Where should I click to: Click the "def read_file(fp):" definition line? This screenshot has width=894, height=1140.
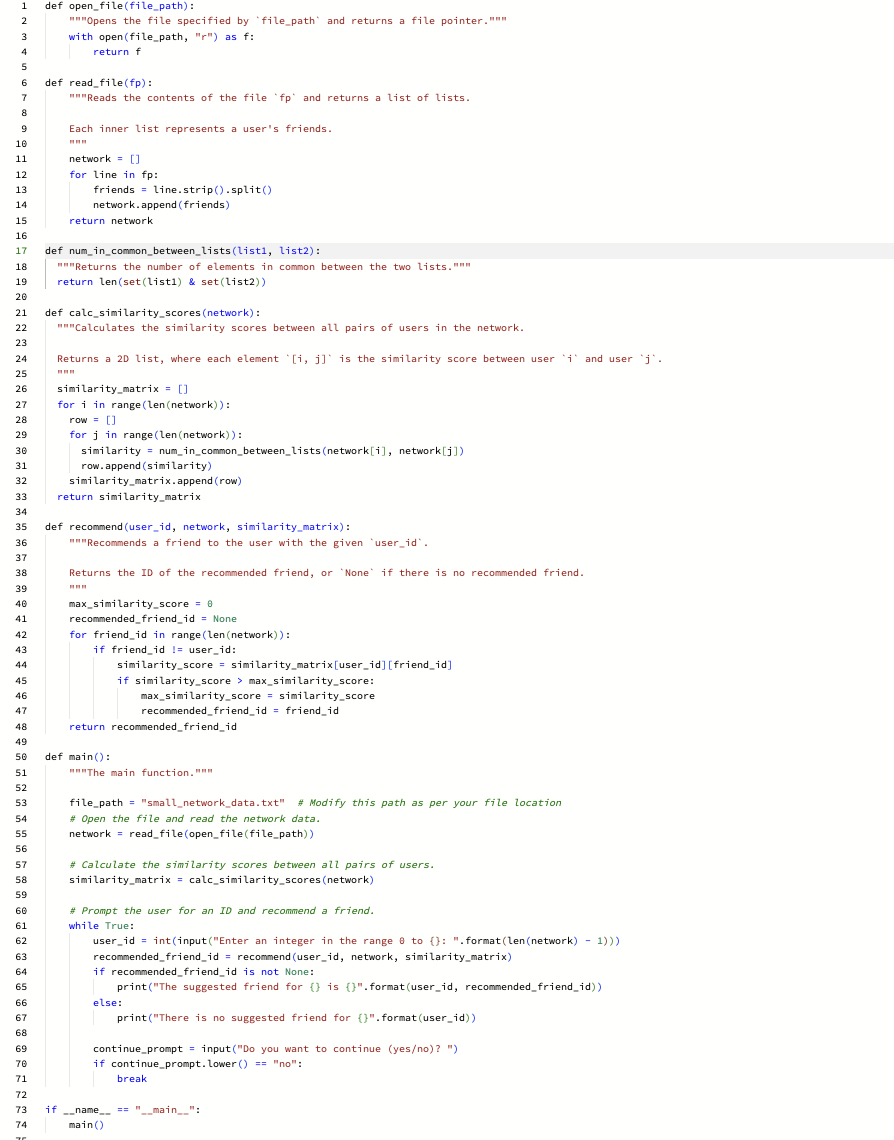tap(98, 83)
